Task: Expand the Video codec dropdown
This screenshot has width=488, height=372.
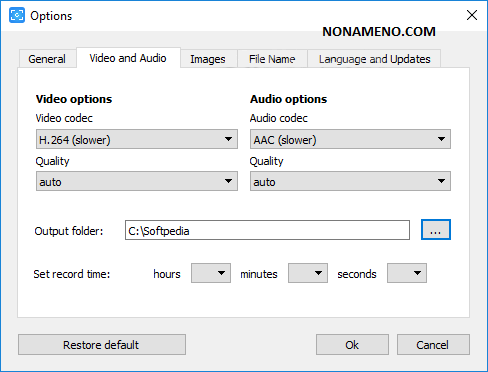Action: [x=137, y=139]
